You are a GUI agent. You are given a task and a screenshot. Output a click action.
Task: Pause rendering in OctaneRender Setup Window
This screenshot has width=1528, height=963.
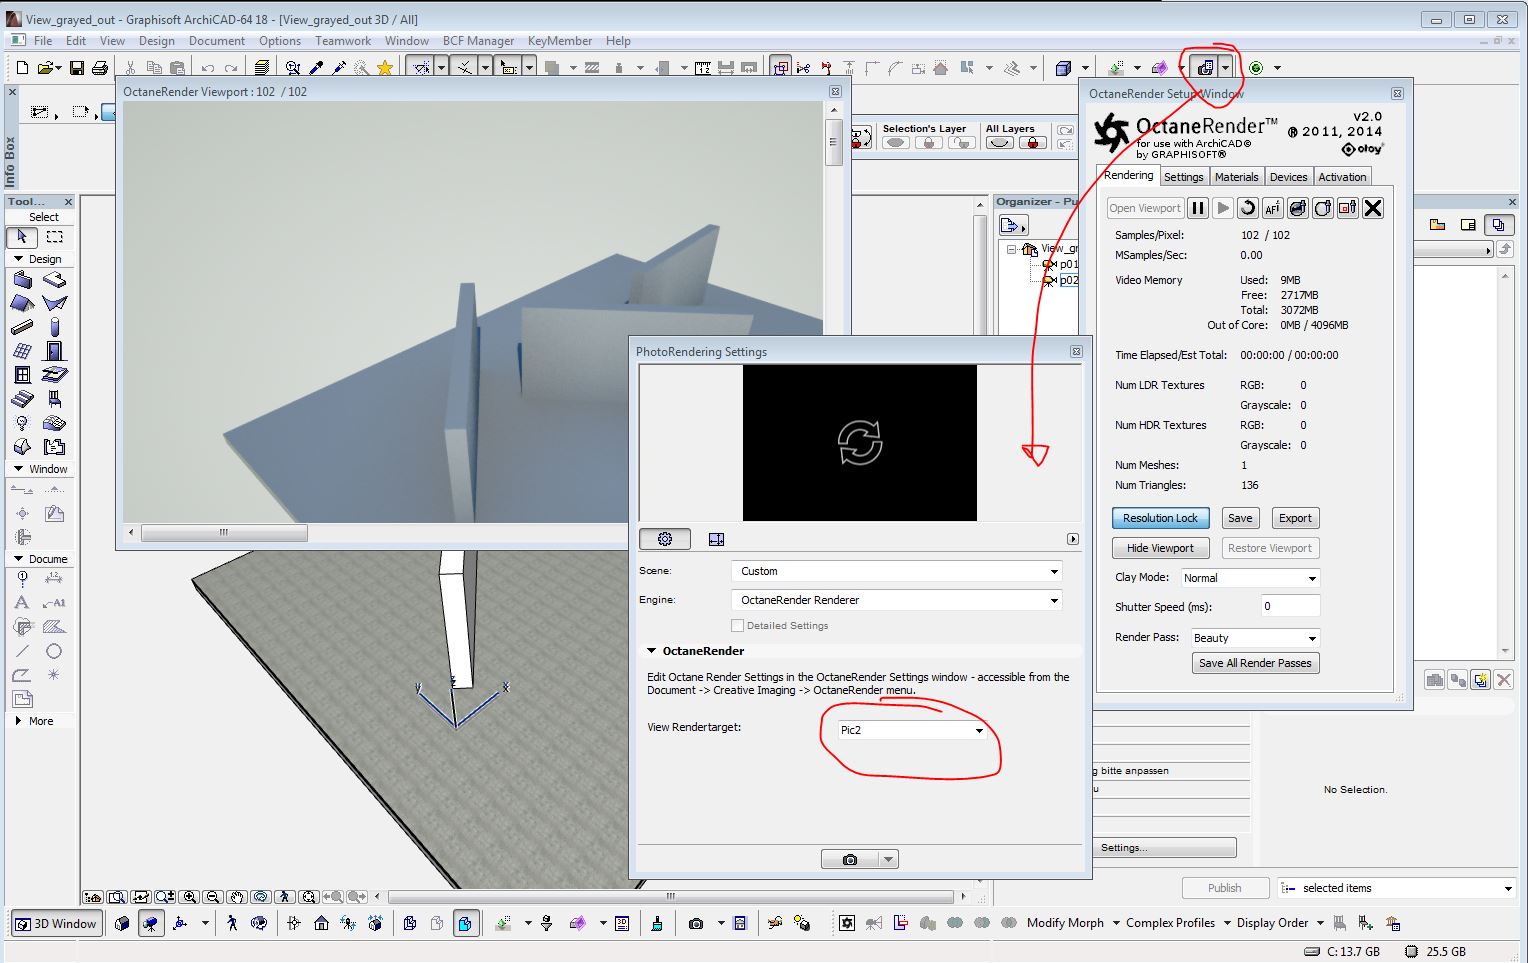(x=1197, y=208)
